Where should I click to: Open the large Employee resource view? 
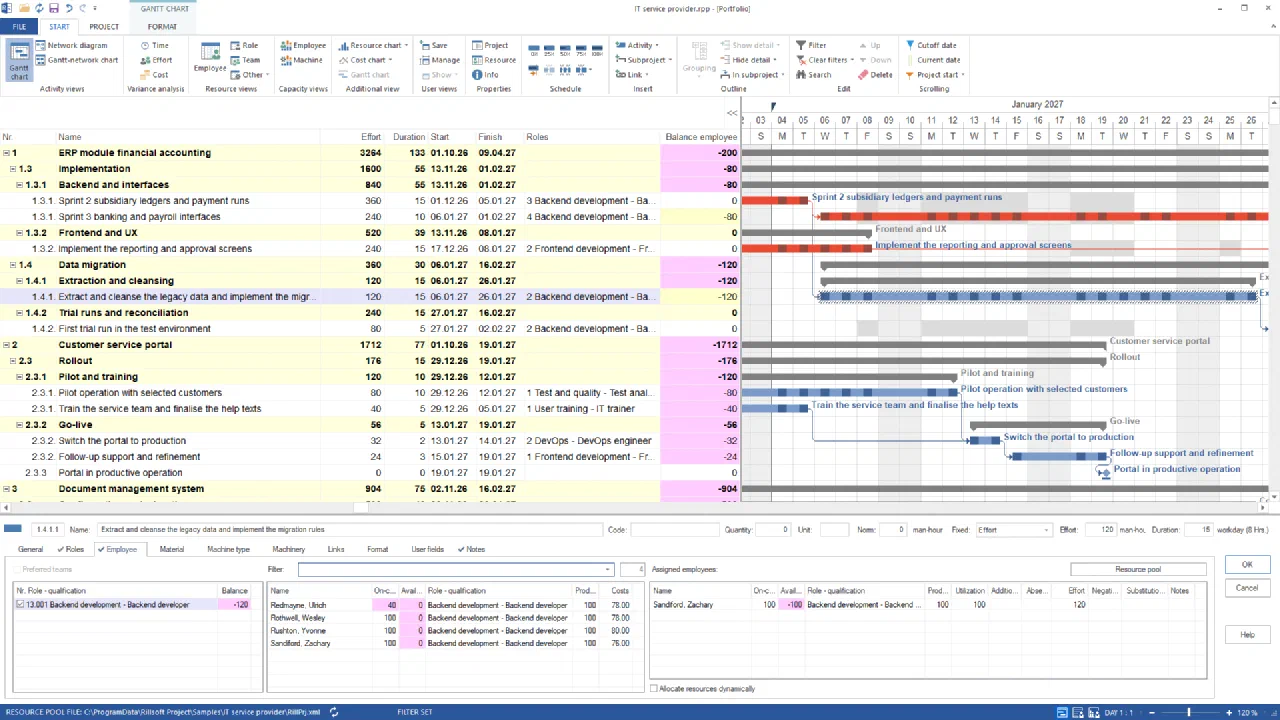210,57
